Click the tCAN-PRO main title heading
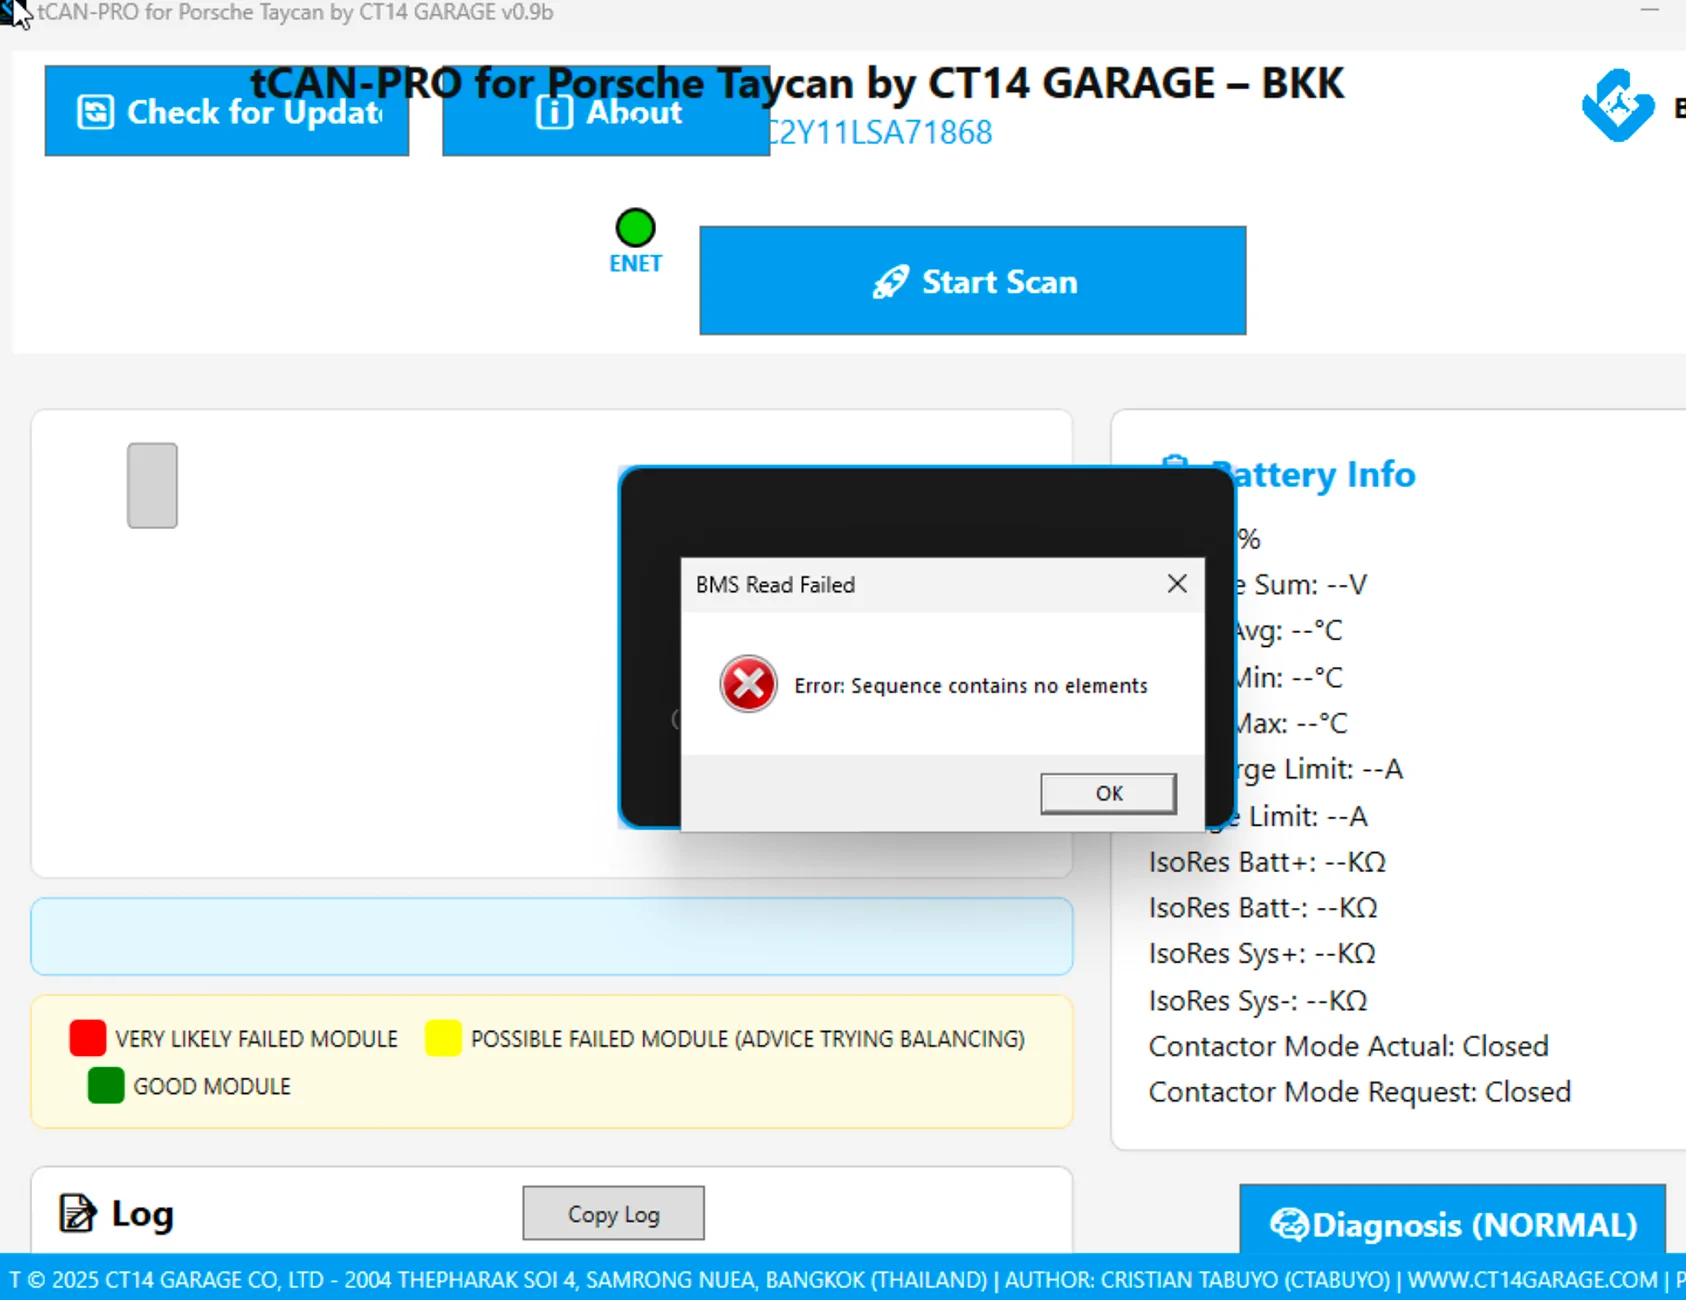 (x=797, y=83)
